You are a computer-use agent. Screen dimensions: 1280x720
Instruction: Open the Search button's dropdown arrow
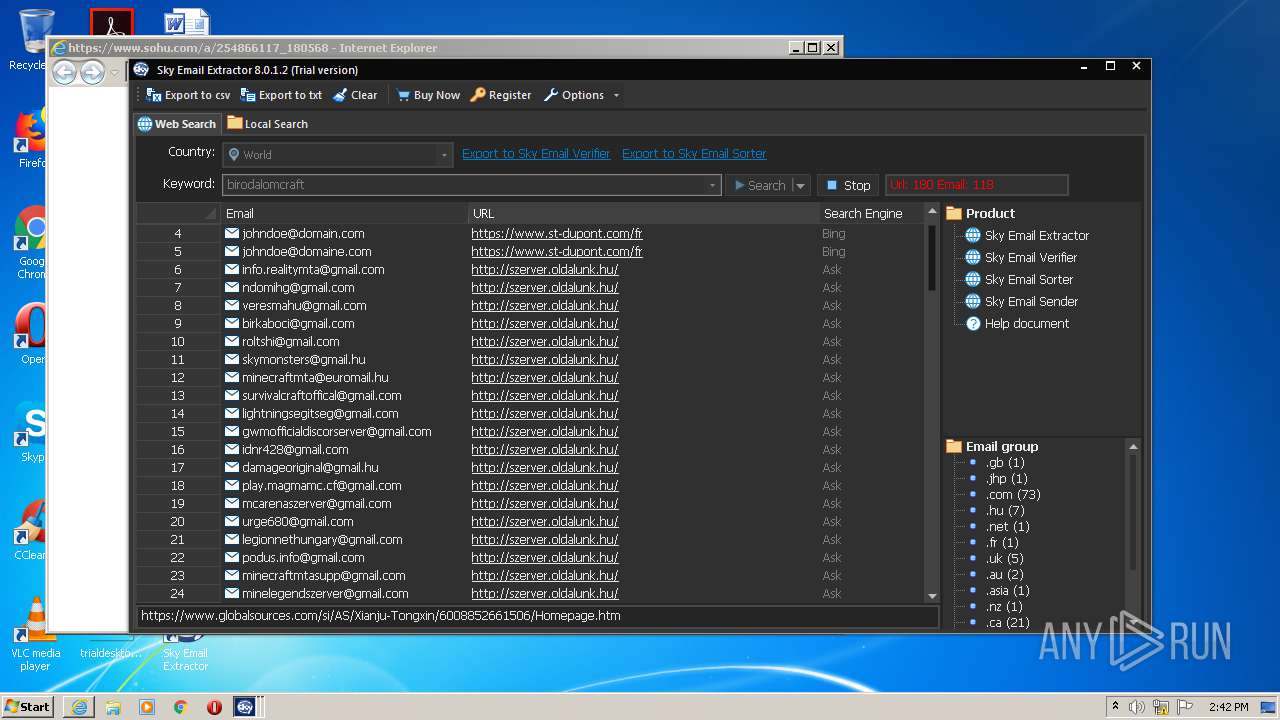(800, 185)
